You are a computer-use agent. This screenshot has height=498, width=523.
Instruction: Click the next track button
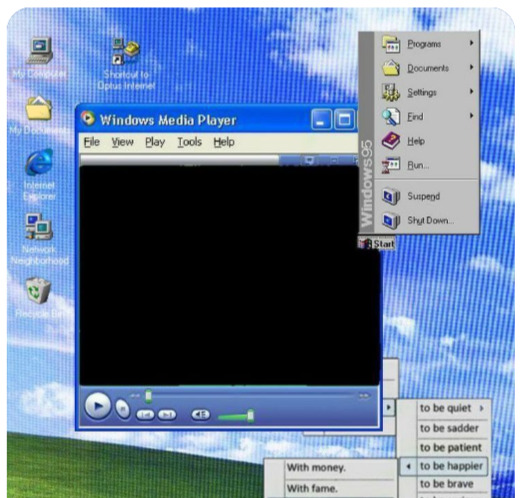pyautogui.click(x=167, y=415)
